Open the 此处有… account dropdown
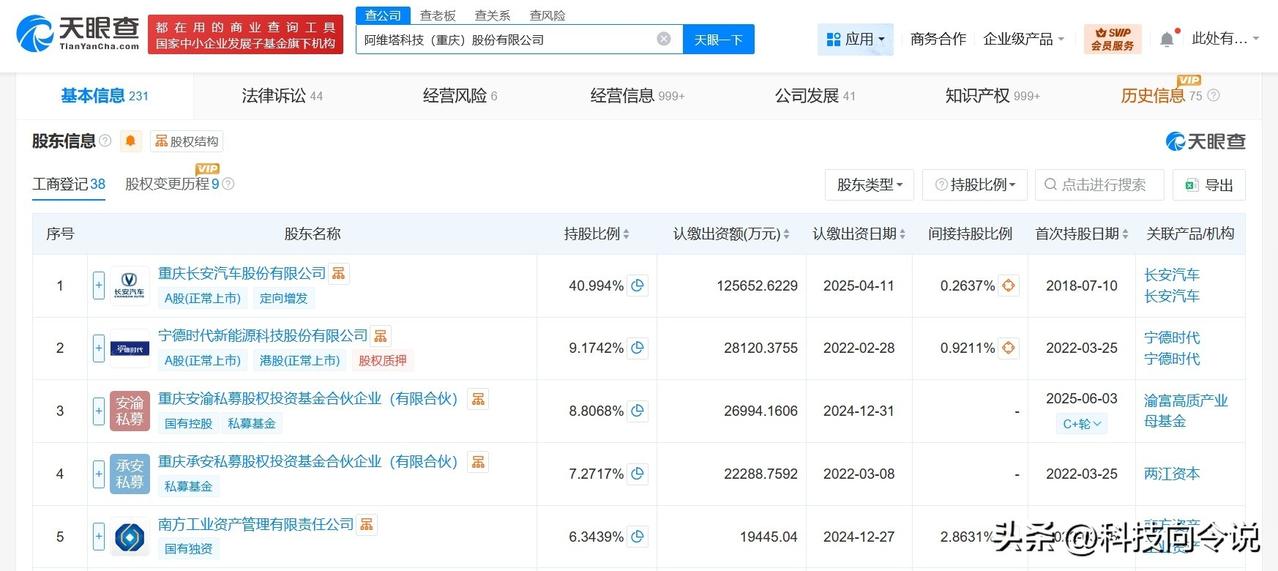Screen dimensions: 1278x571 point(1225,39)
